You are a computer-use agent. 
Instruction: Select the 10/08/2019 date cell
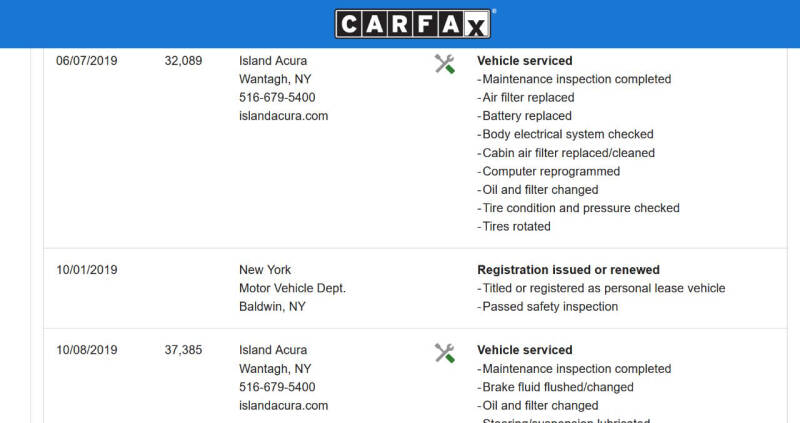tap(87, 350)
